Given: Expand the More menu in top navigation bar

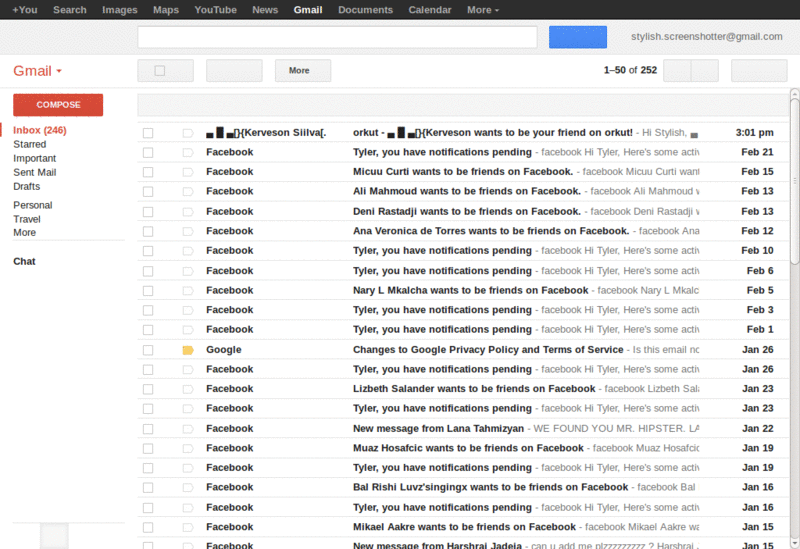Looking at the screenshot, I should pyautogui.click(x=483, y=10).
